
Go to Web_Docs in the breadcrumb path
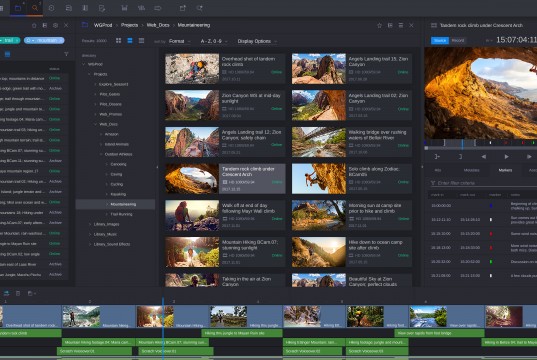coord(158,25)
